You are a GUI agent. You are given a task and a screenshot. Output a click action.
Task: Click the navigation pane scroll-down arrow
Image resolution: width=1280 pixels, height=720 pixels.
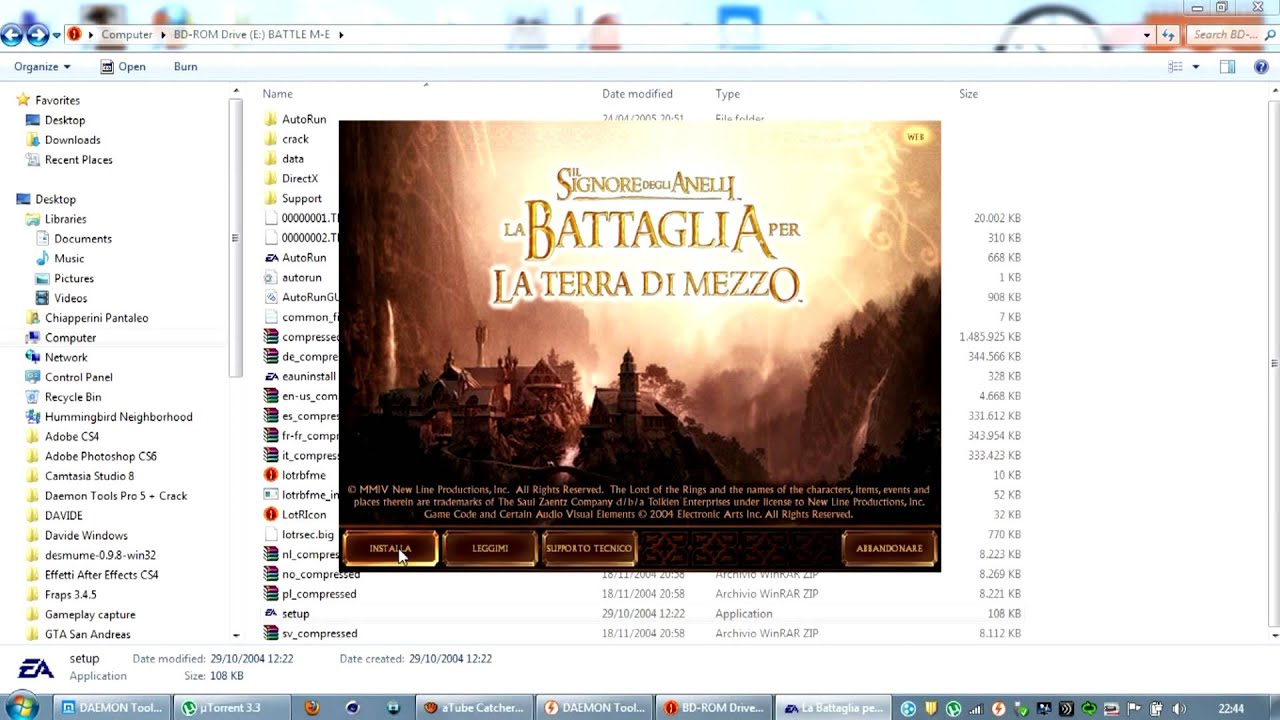pos(236,635)
